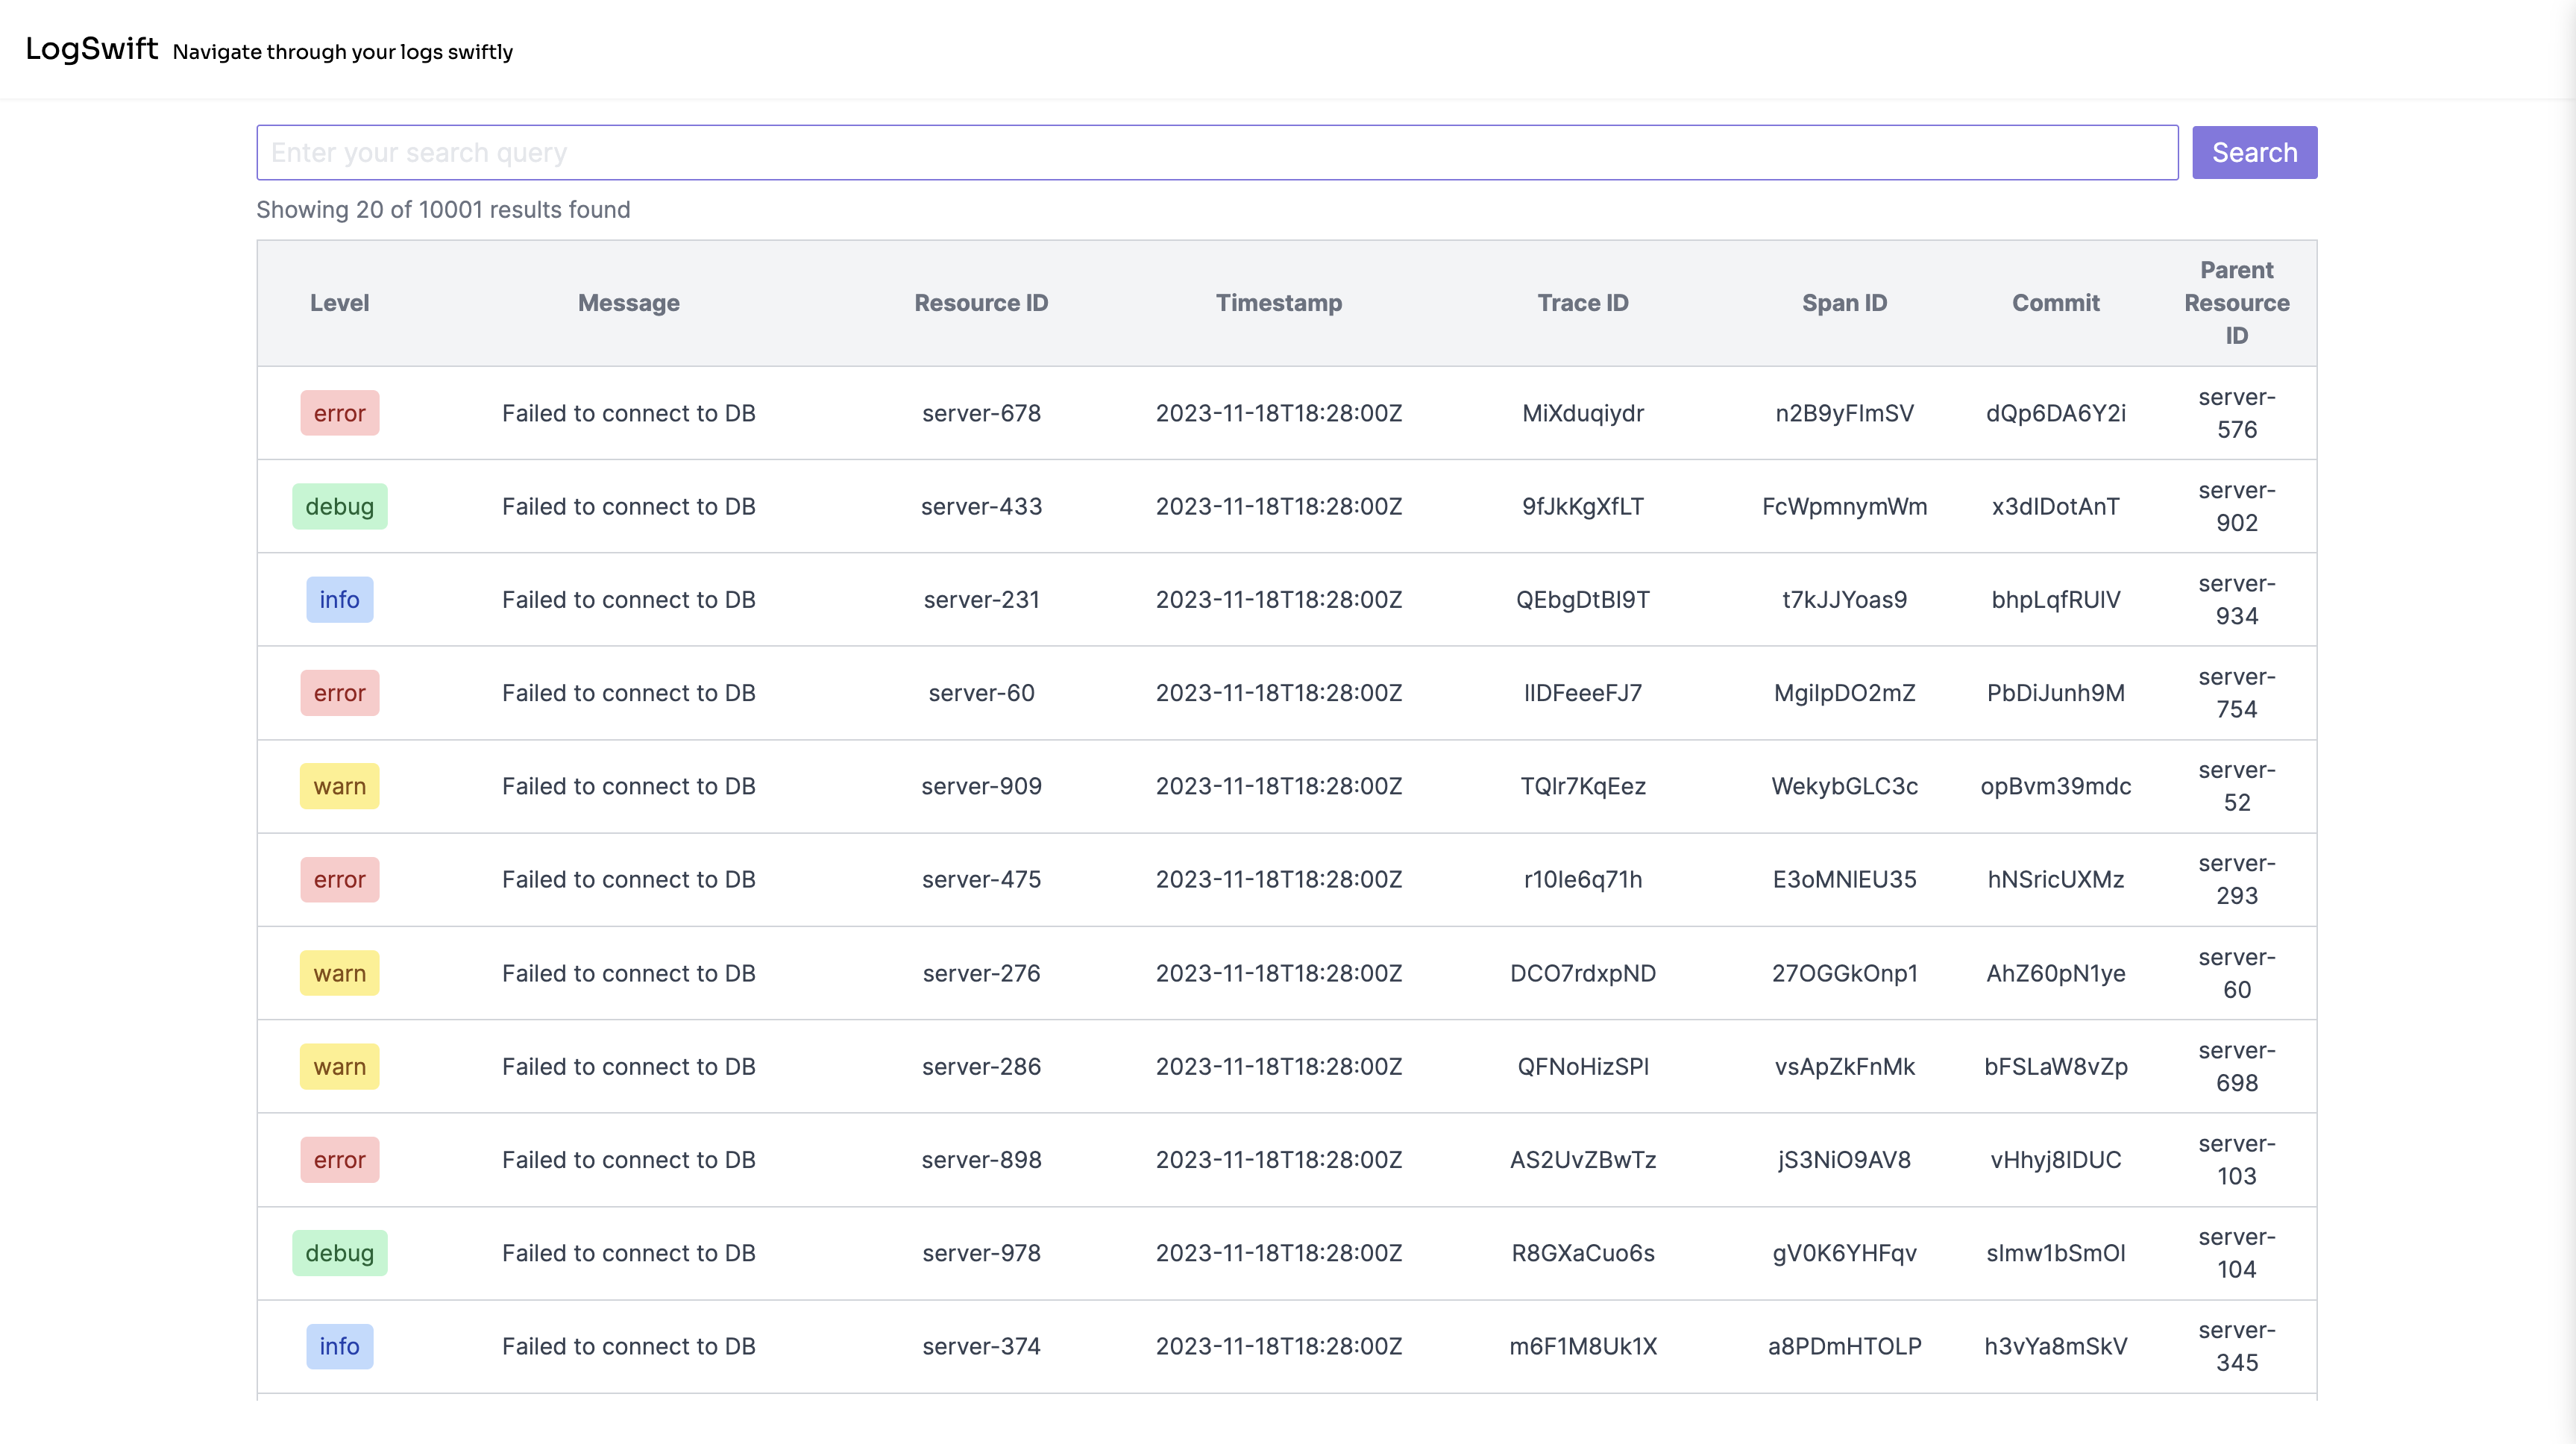Select parent resource server-293
This screenshot has width=2576, height=1444.
(2236, 880)
